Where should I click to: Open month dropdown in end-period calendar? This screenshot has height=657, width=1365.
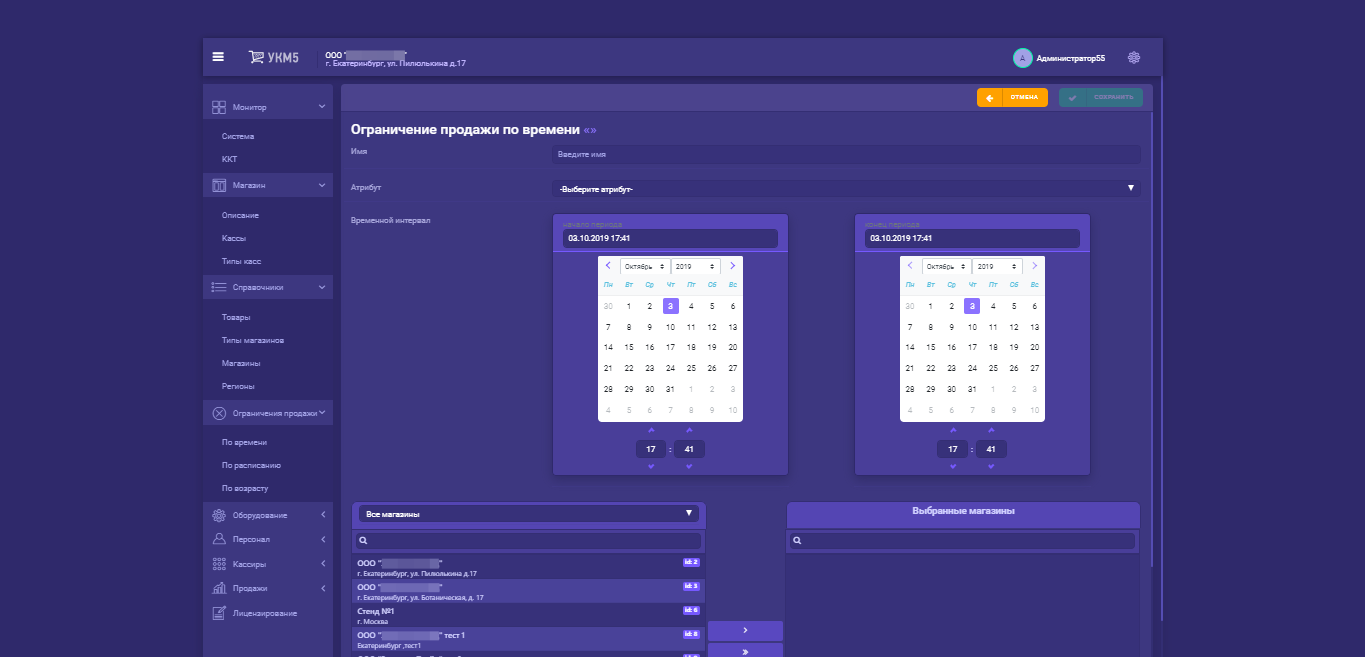tap(946, 267)
